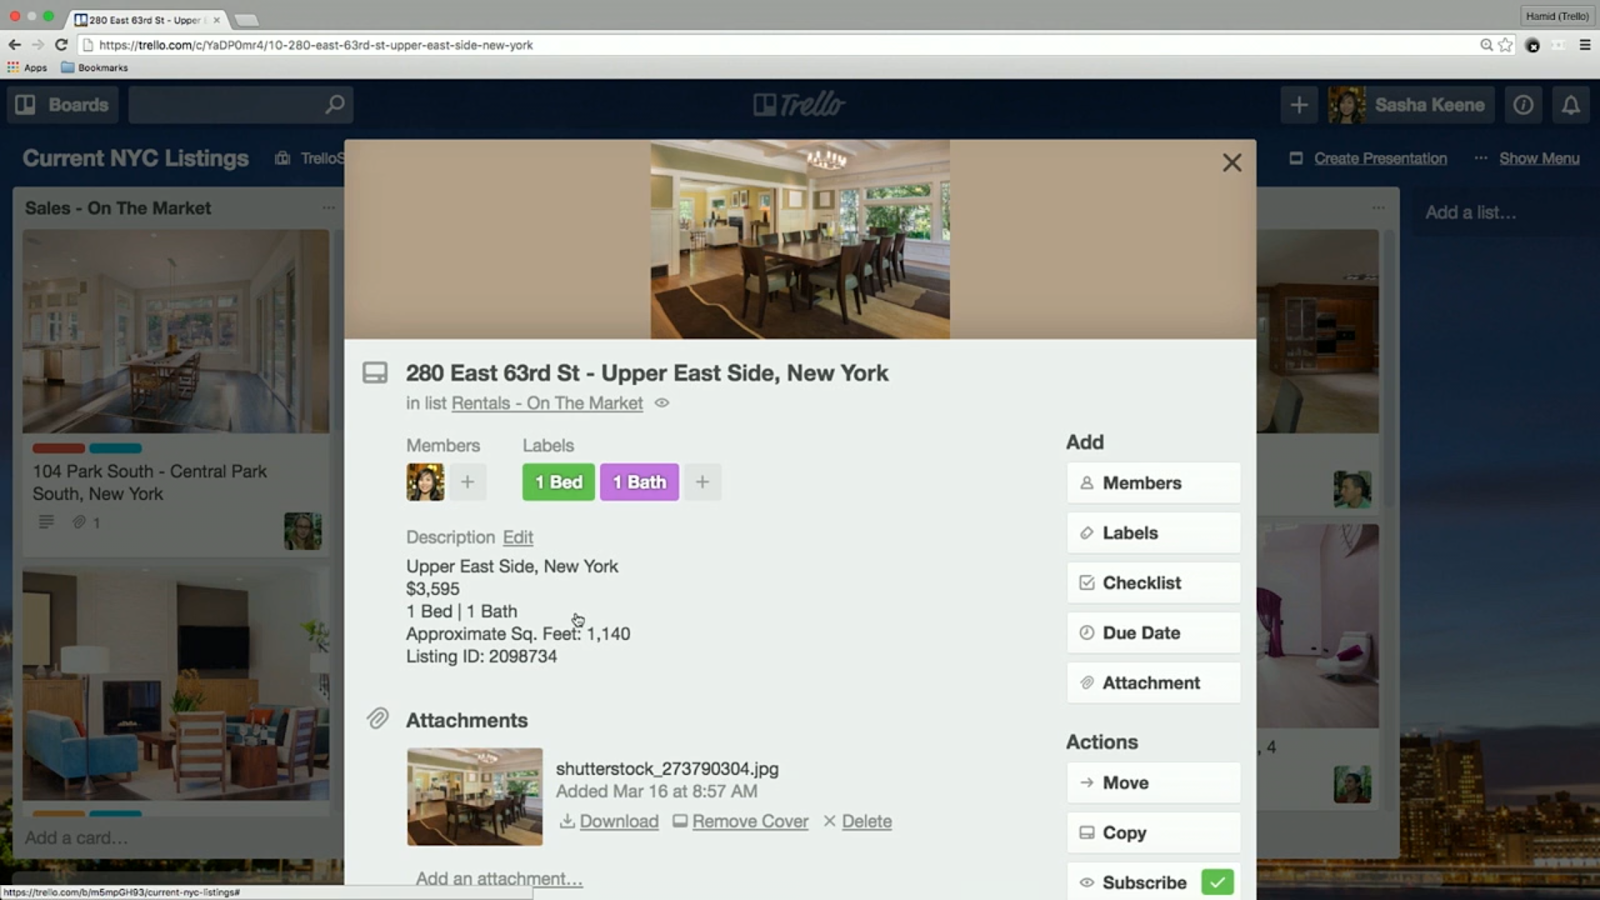
Task: Click the browser back arrow
Action: tap(14, 45)
